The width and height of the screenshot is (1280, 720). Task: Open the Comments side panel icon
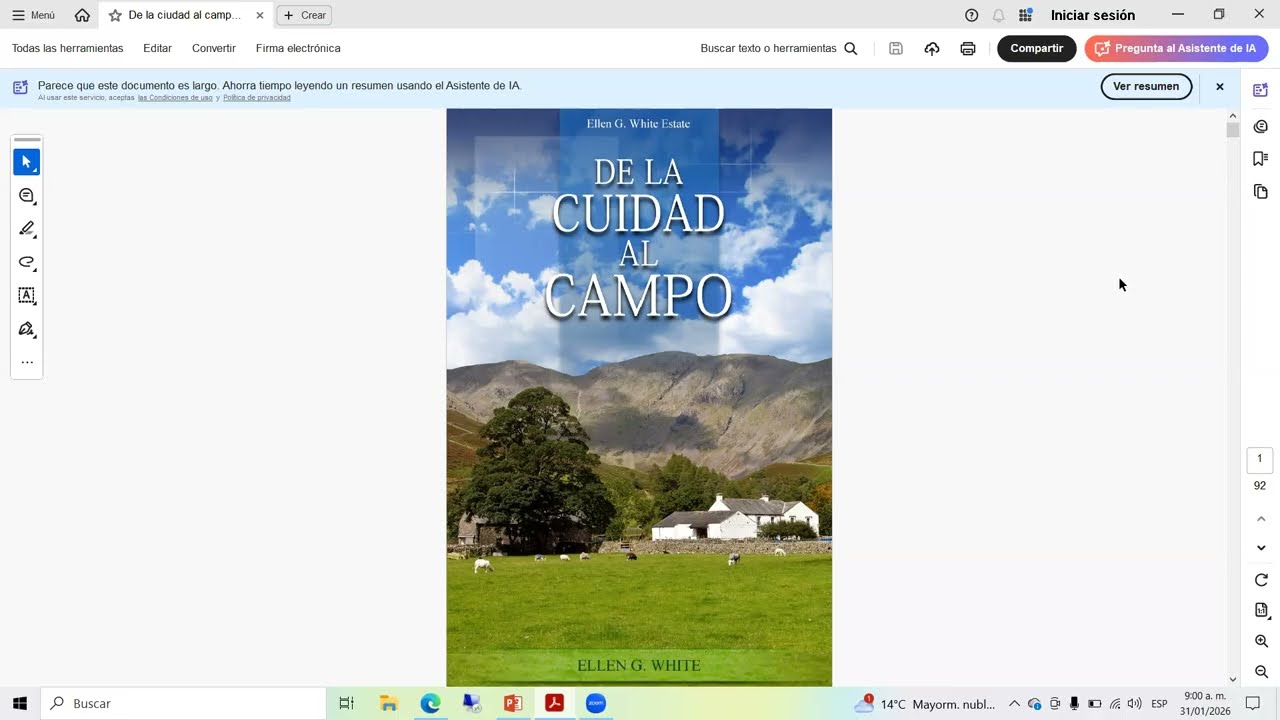[1260, 126]
